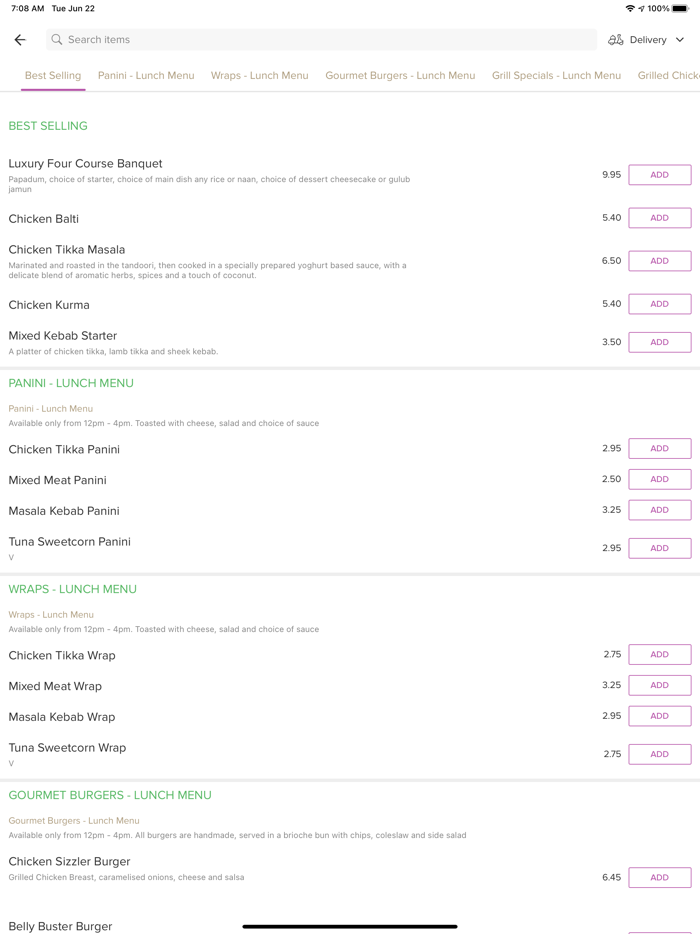Add Chicken Balti to the basket

659,218
